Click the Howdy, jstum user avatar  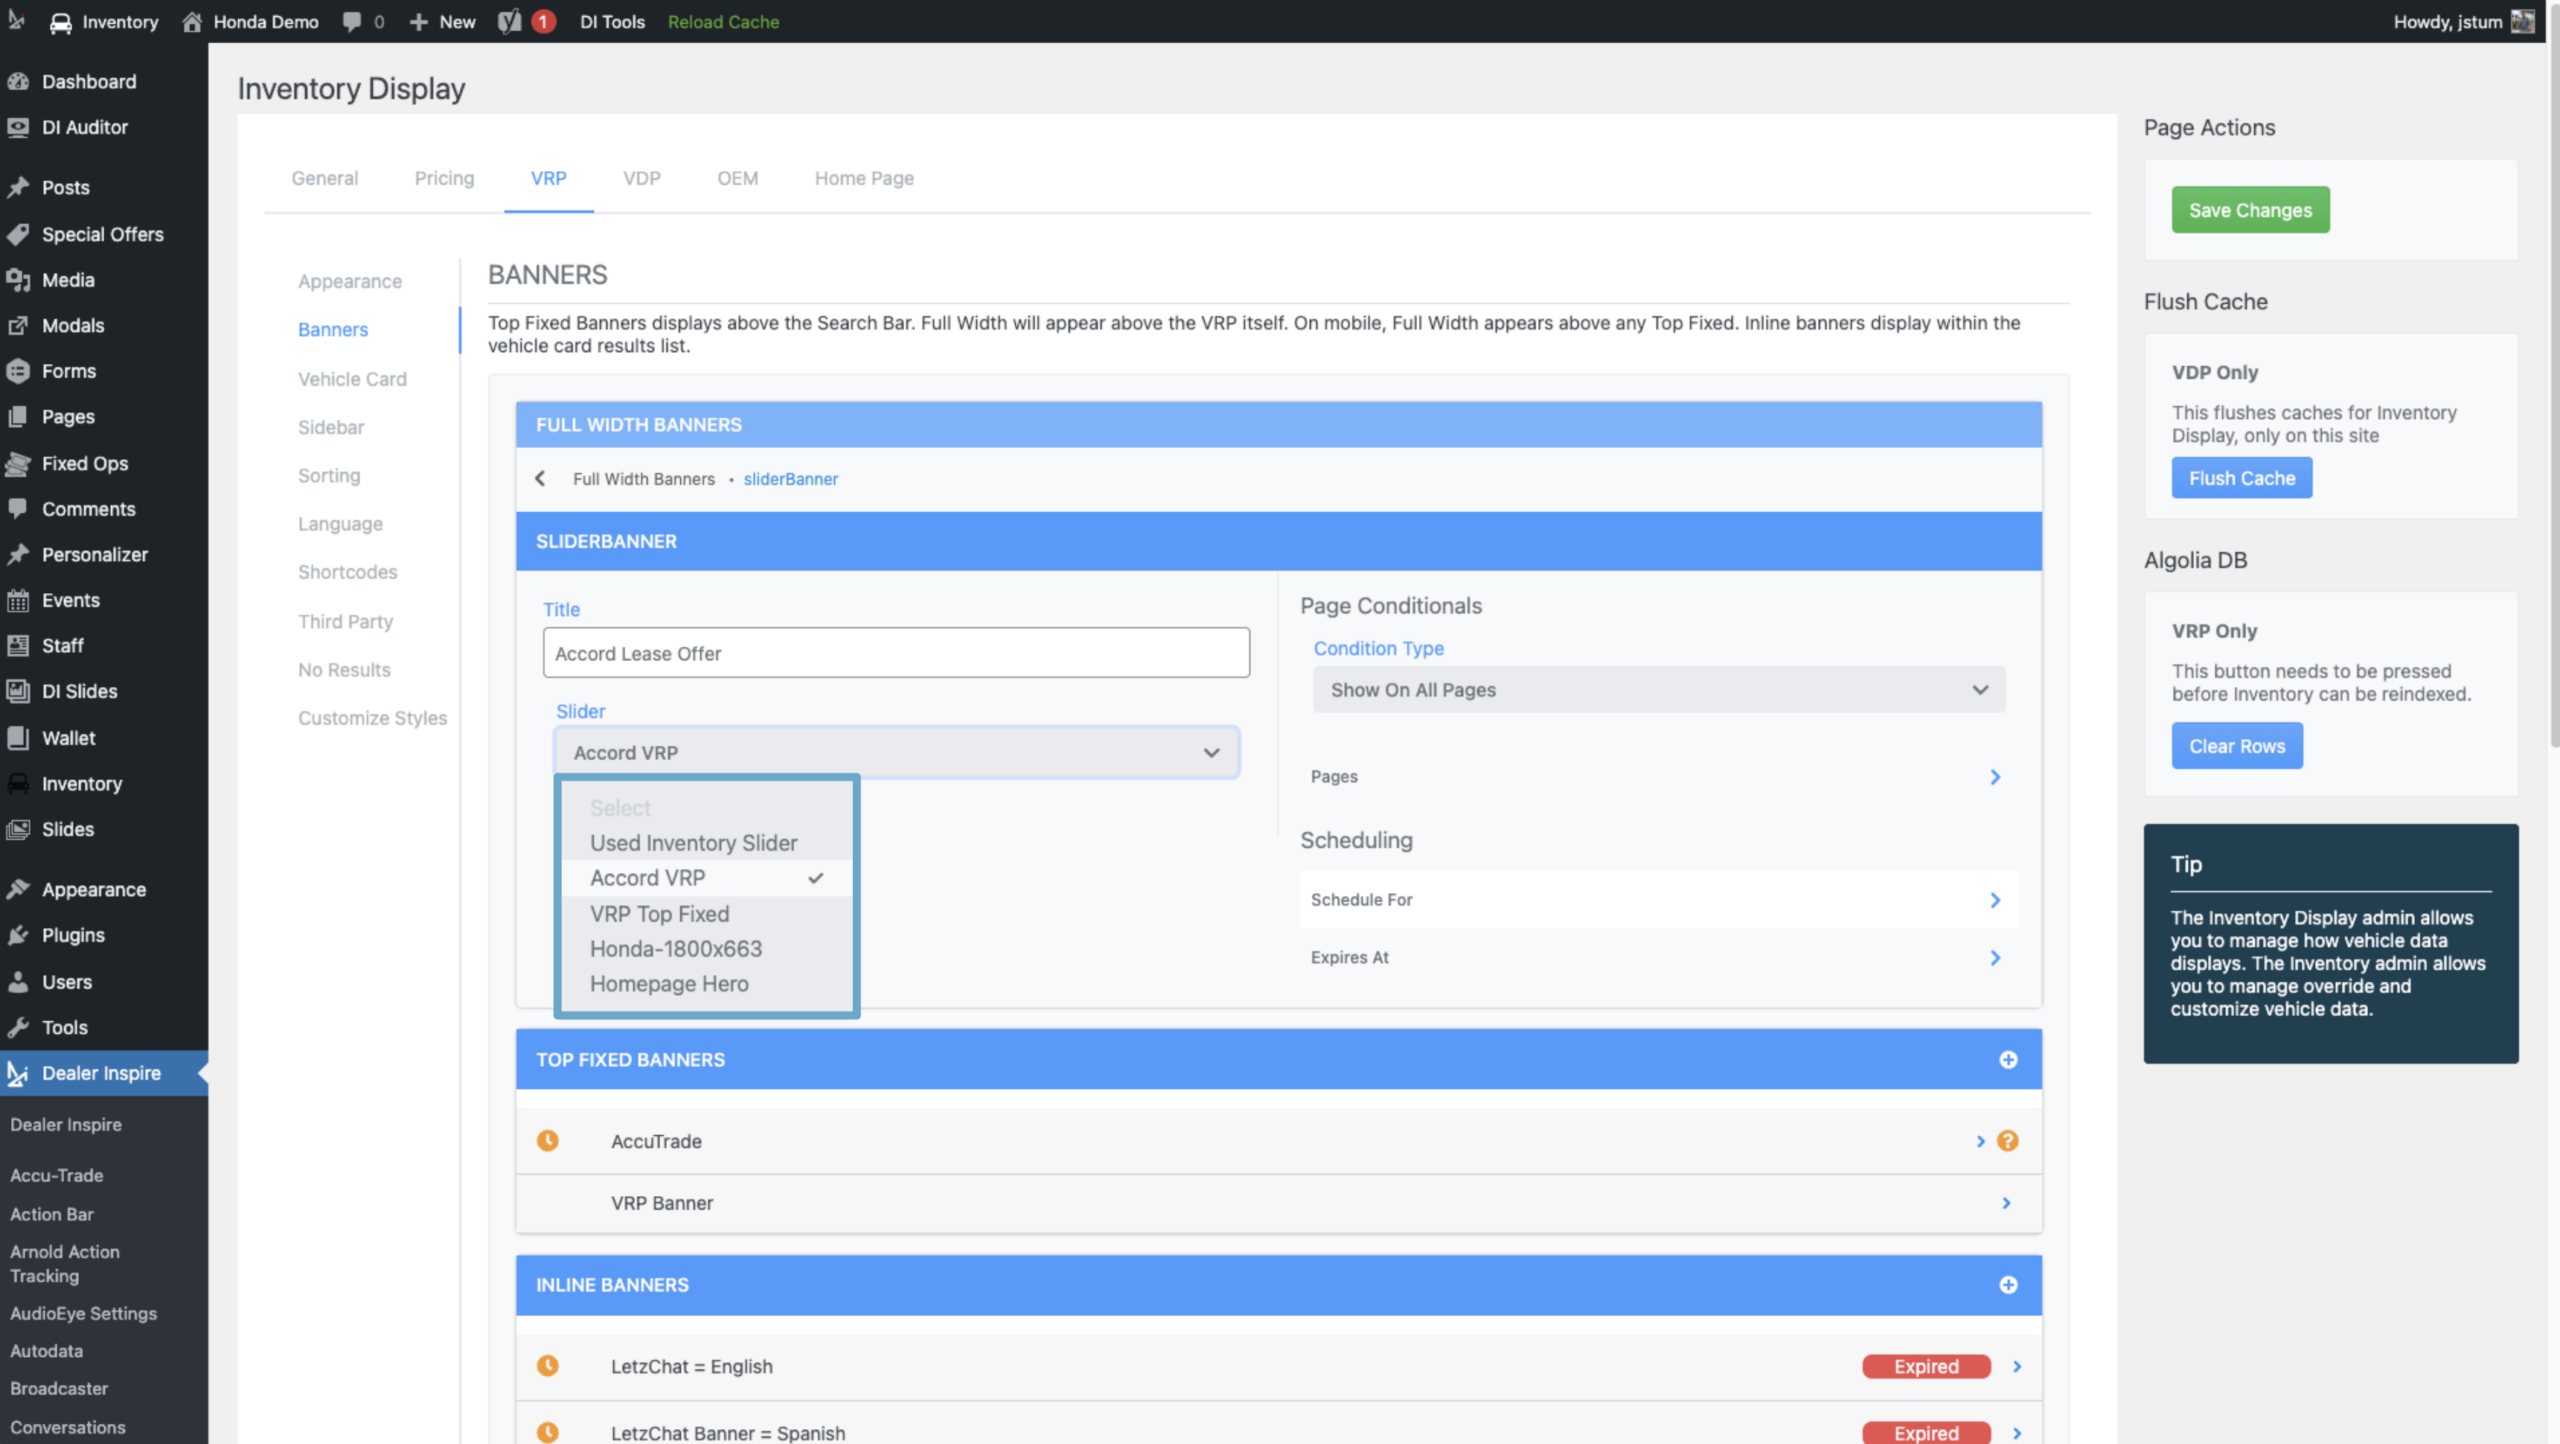click(x=2523, y=21)
